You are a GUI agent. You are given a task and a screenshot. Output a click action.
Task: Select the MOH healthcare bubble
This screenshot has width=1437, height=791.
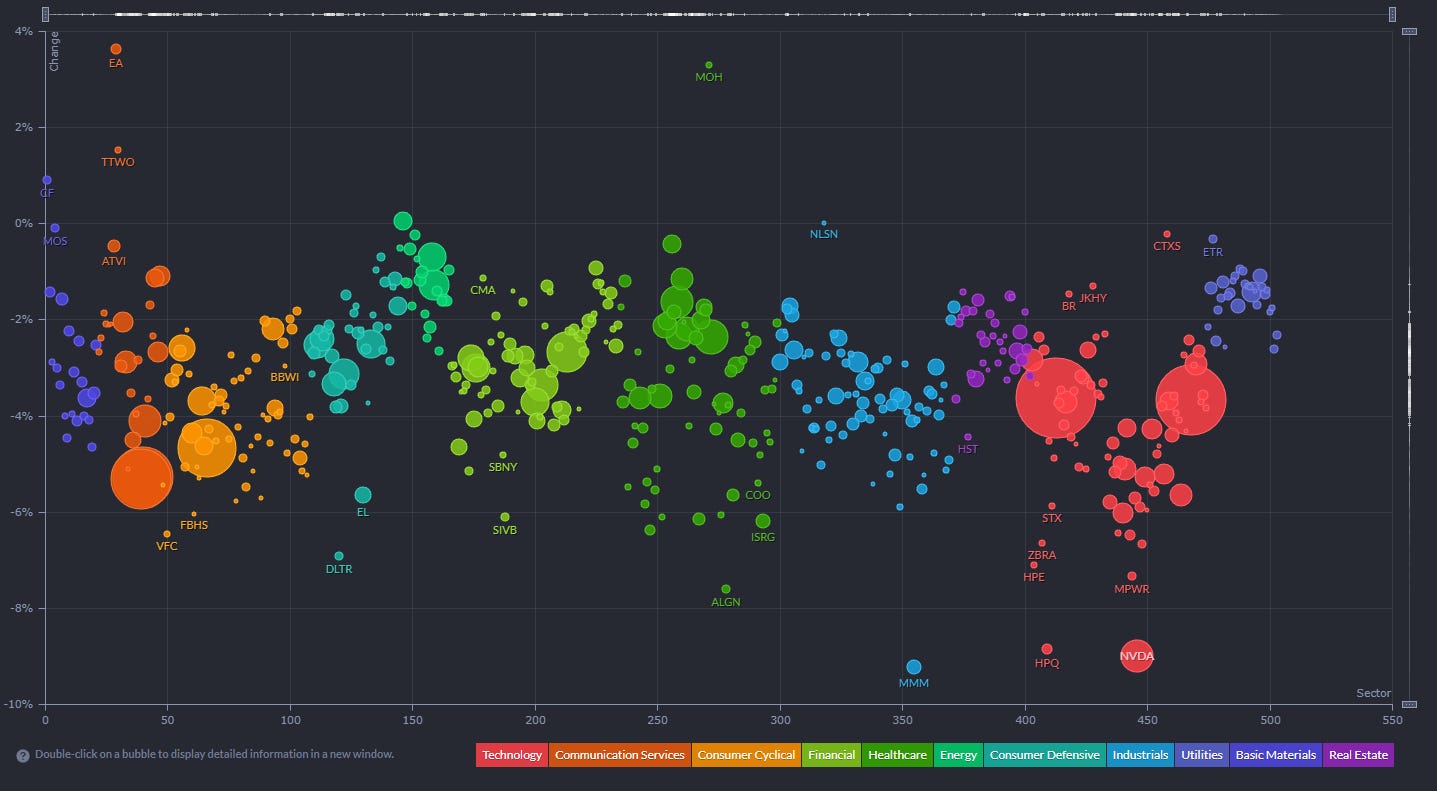point(709,65)
